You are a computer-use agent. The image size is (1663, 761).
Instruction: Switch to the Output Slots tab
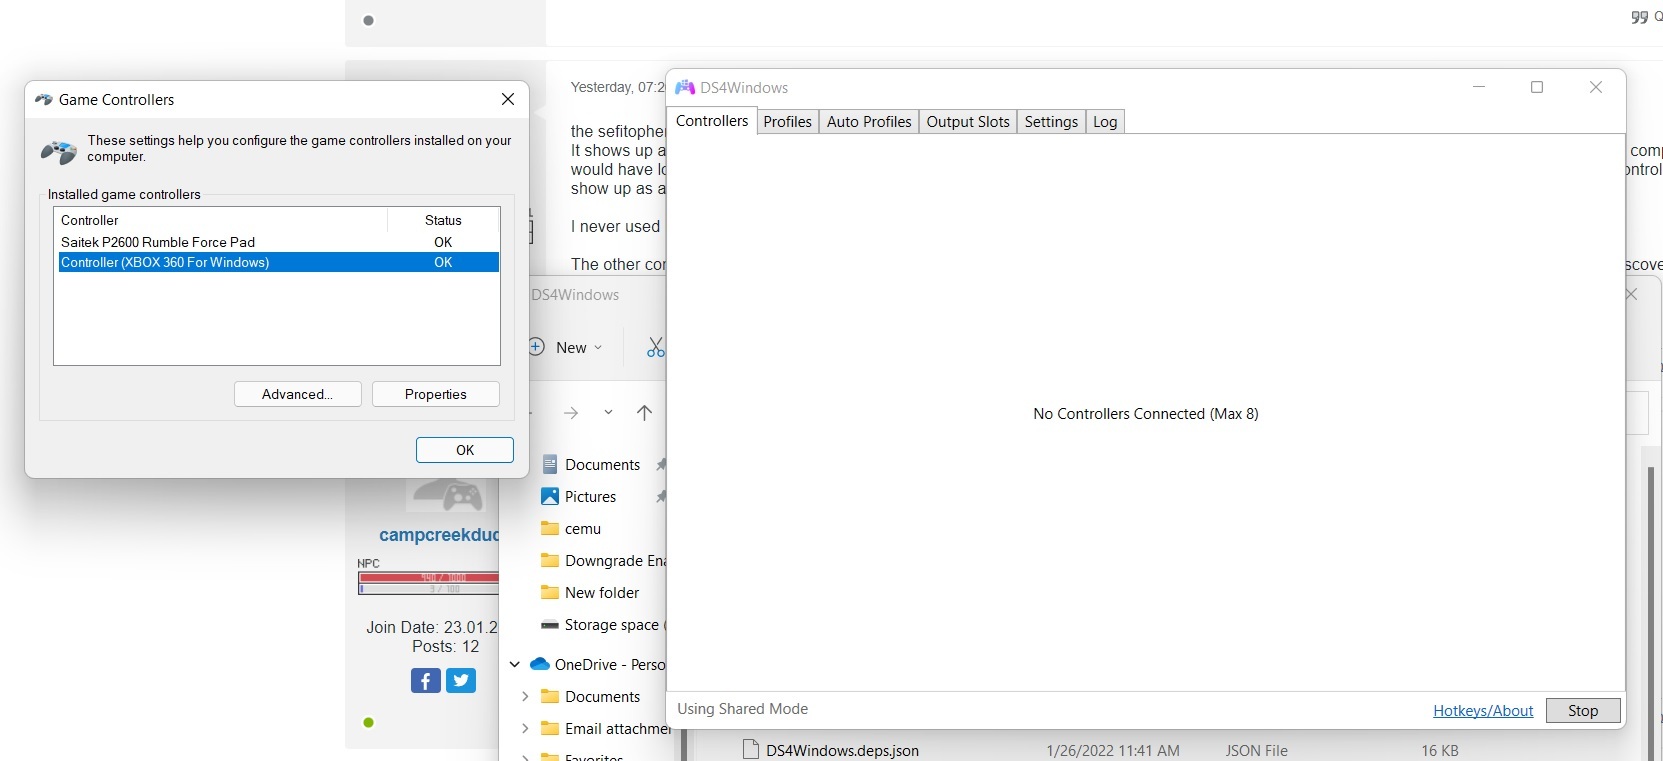(967, 122)
